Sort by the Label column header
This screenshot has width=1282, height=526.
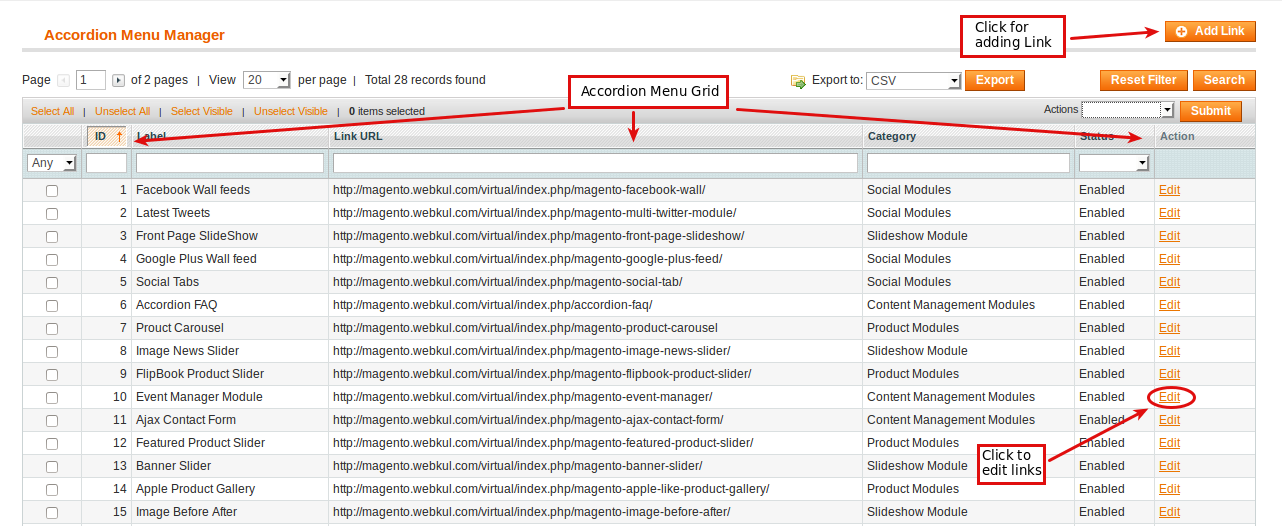point(152,136)
